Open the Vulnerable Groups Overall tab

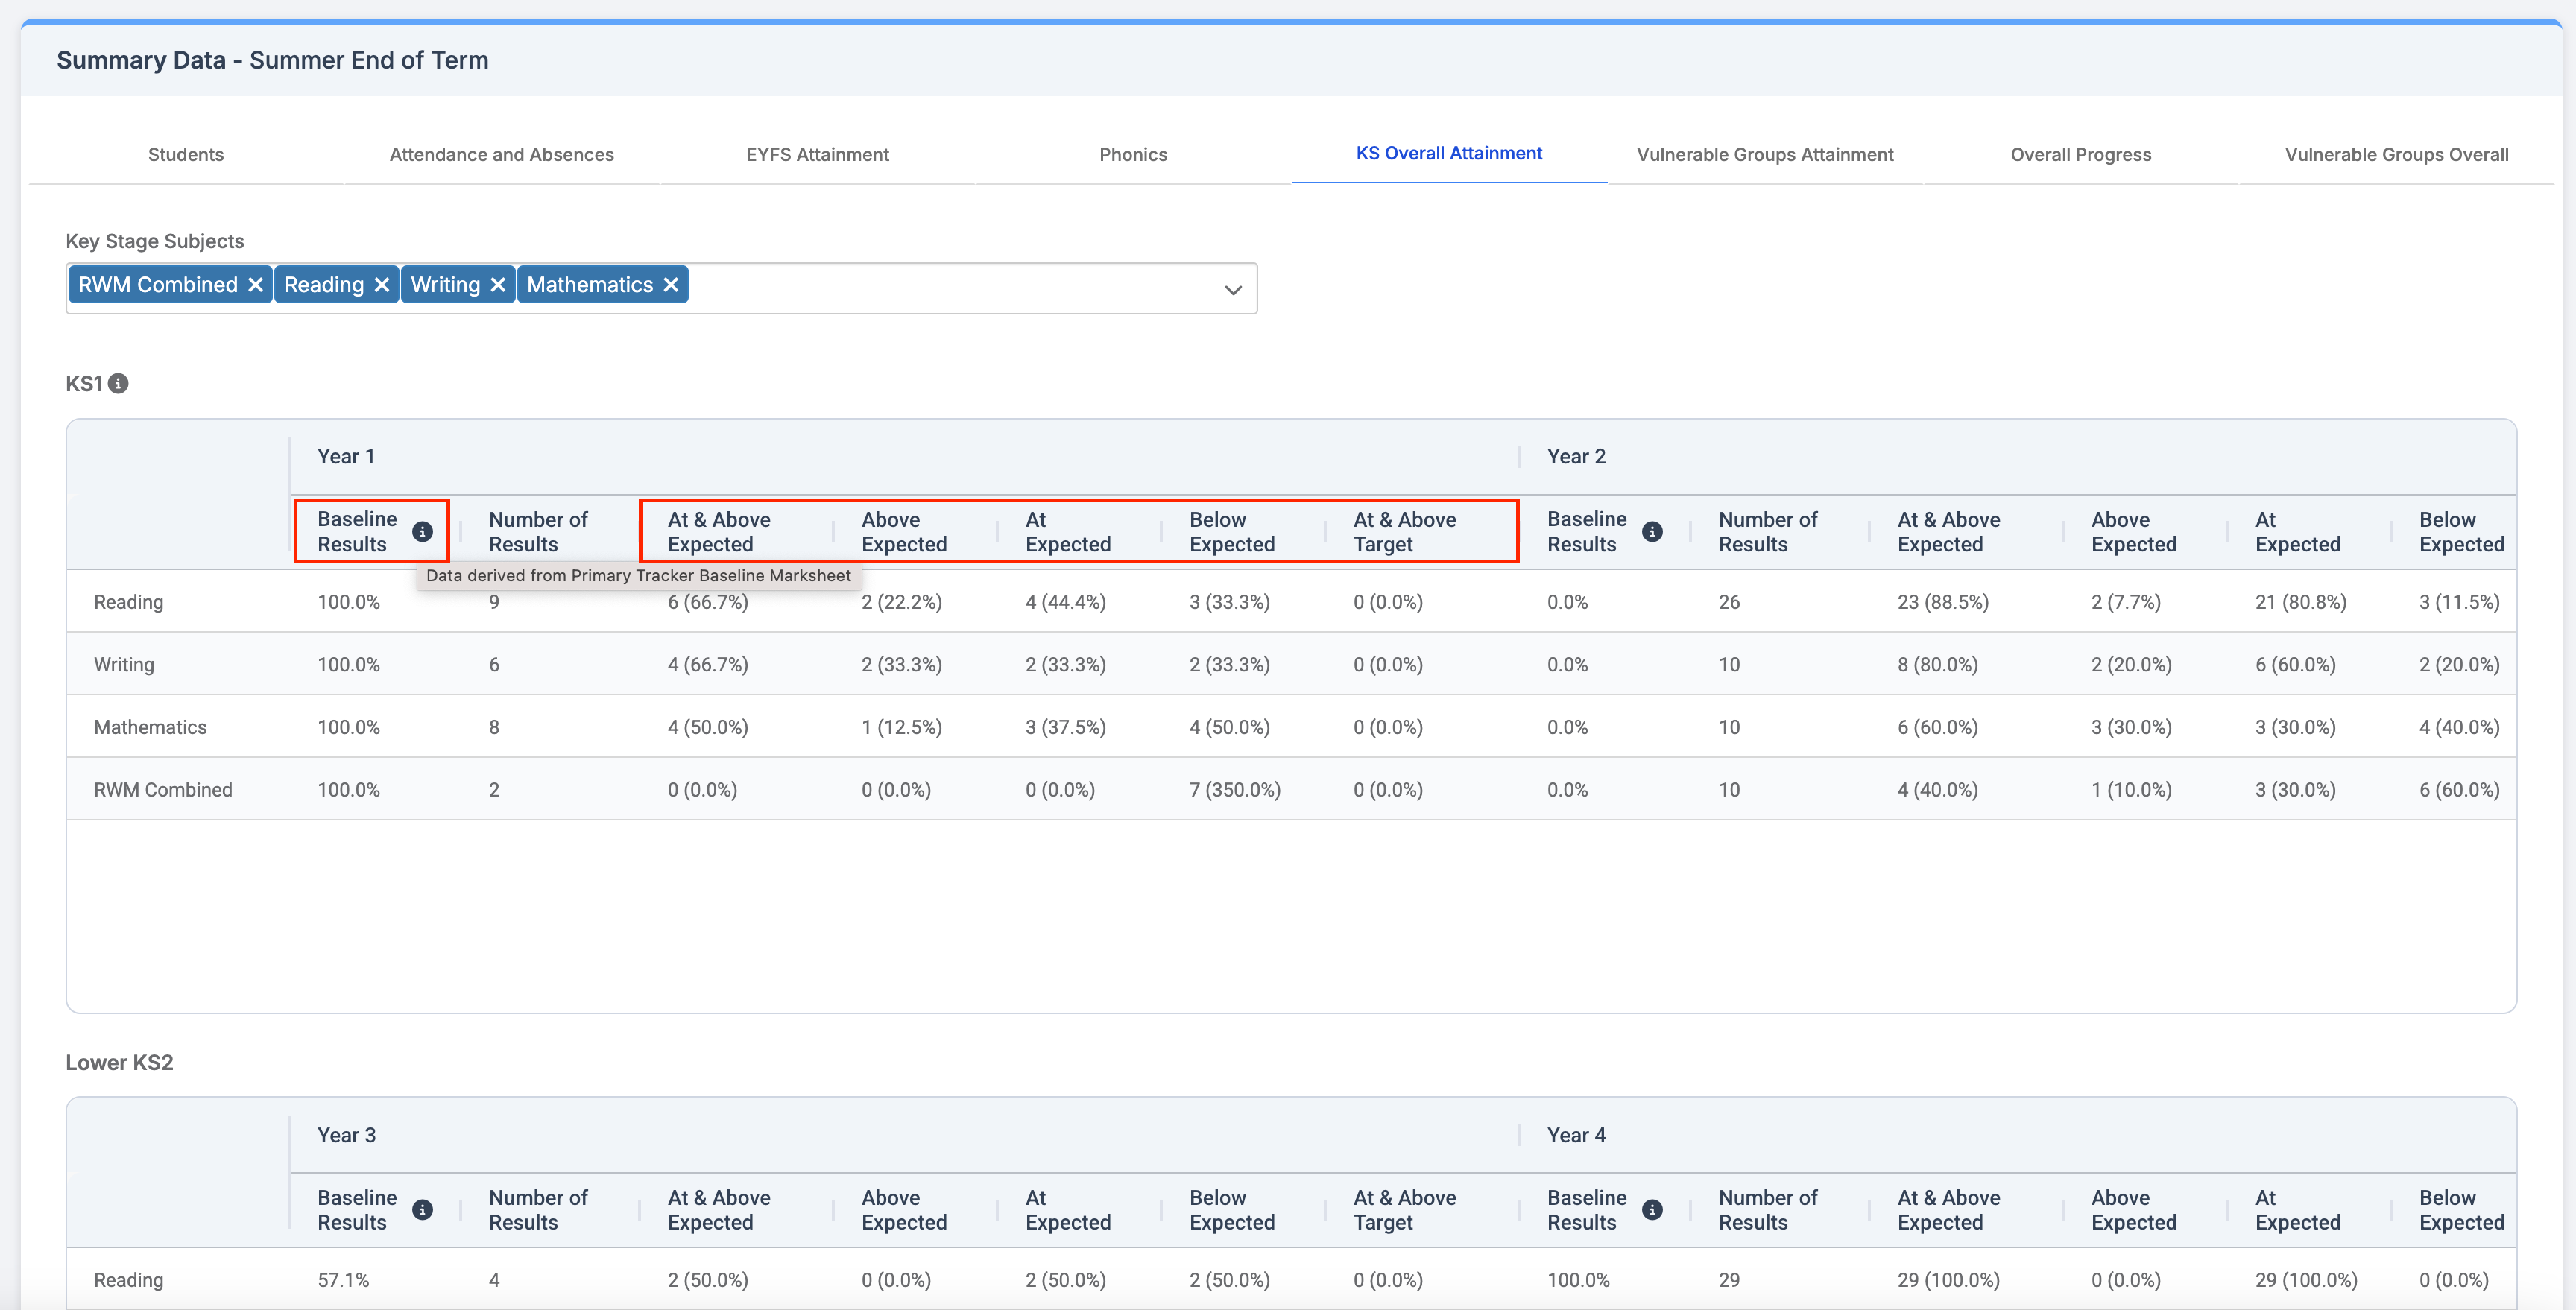[x=2396, y=155]
